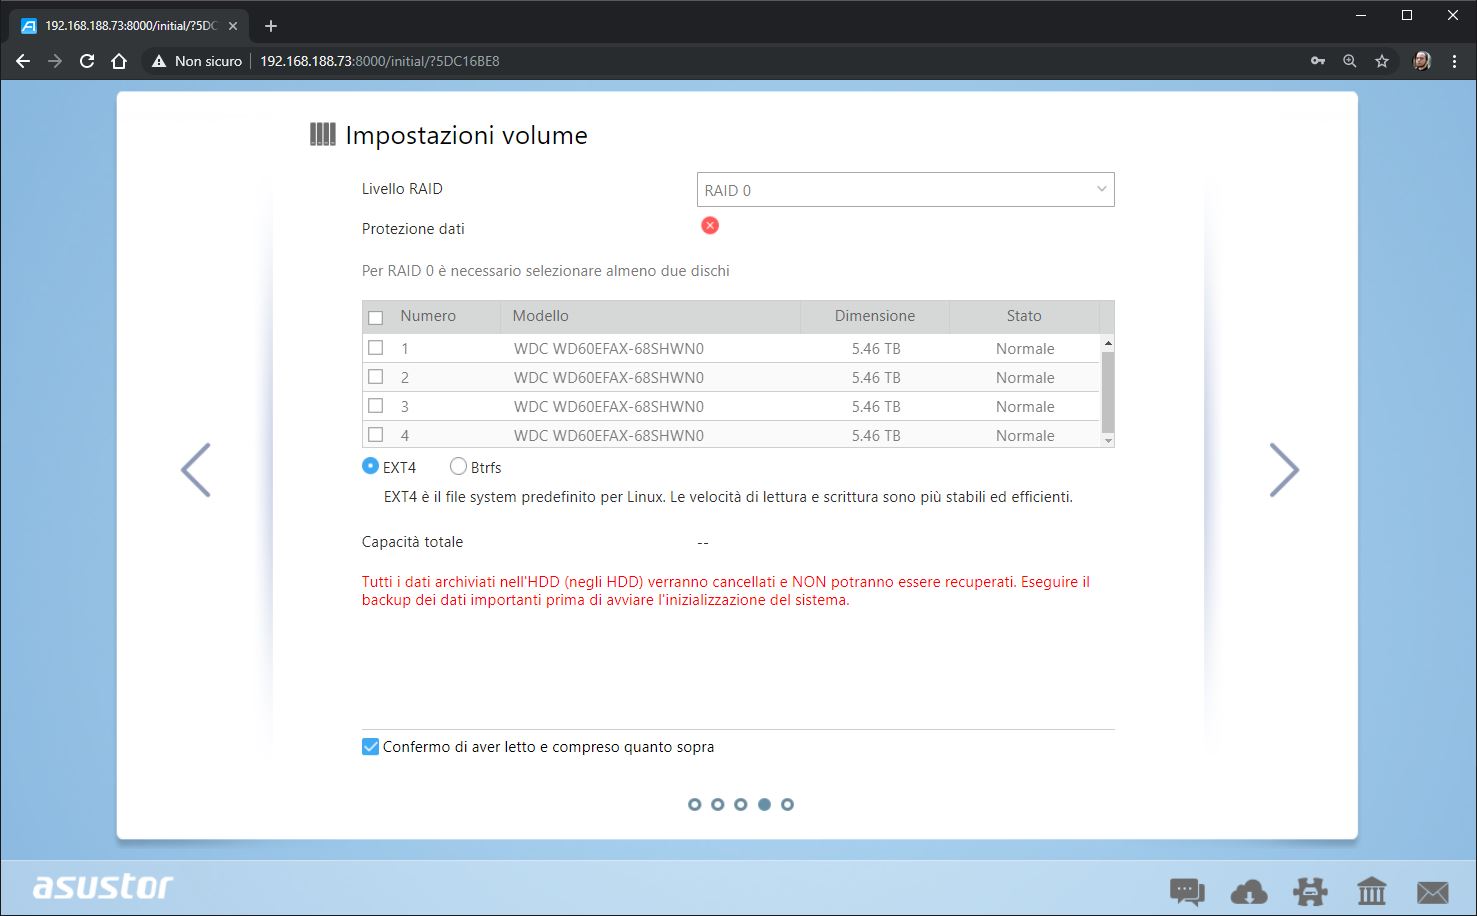Image resolution: width=1477 pixels, height=916 pixels.
Task: Tick the checkbox for disk 3
Action: pos(376,406)
